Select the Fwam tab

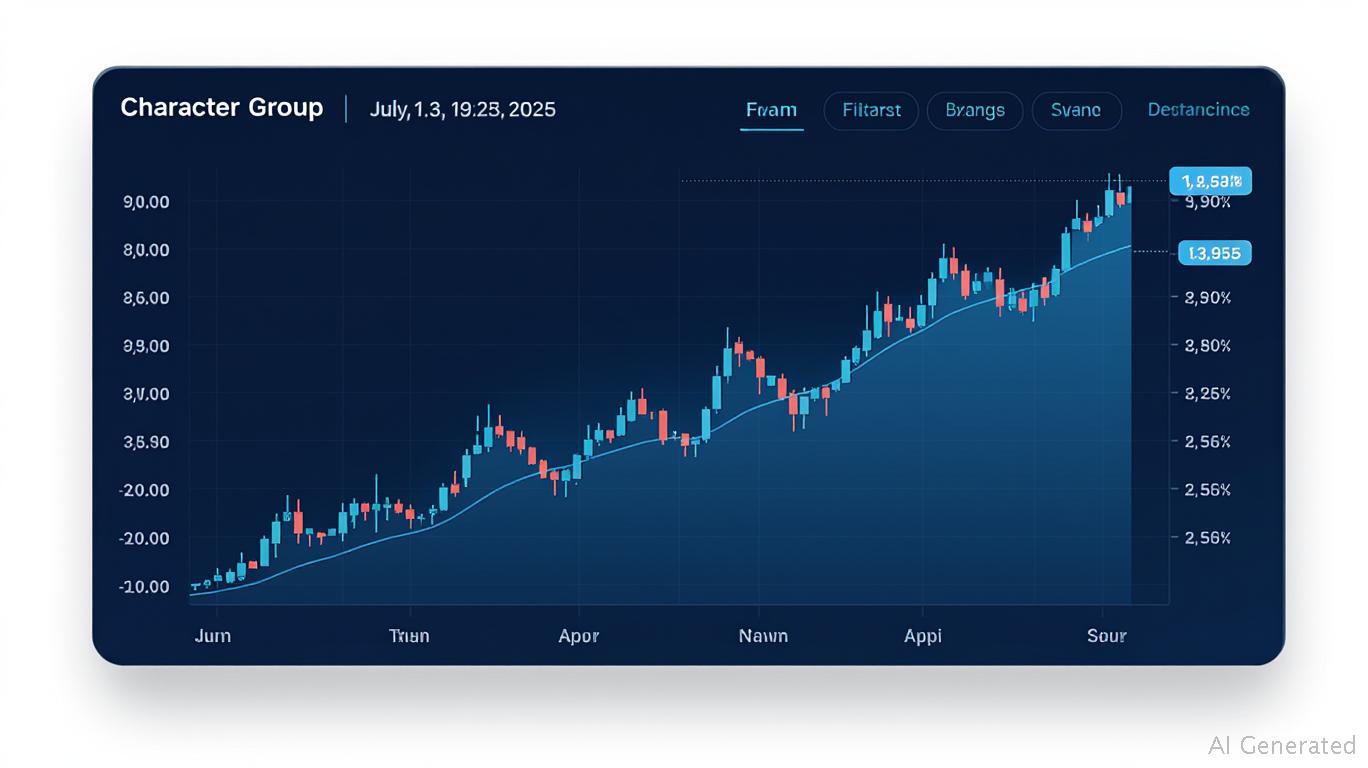(x=771, y=110)
